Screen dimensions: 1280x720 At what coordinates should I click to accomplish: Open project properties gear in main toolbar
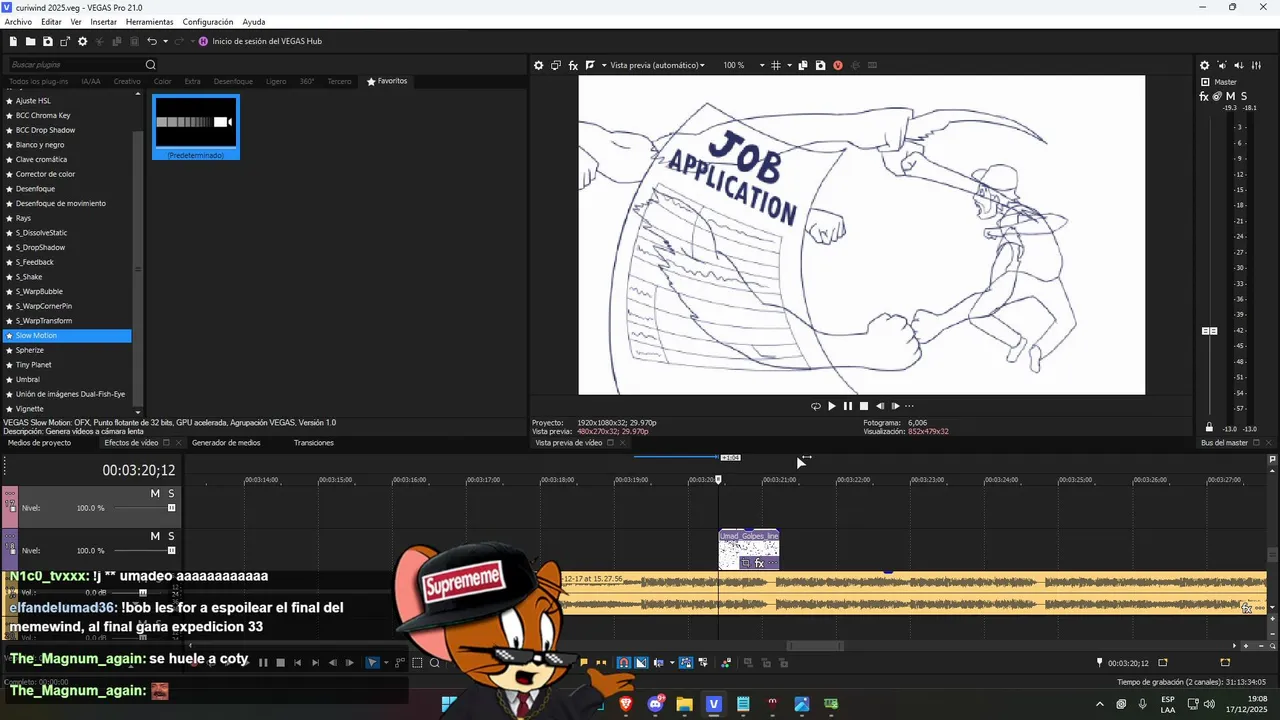point(83,41)
